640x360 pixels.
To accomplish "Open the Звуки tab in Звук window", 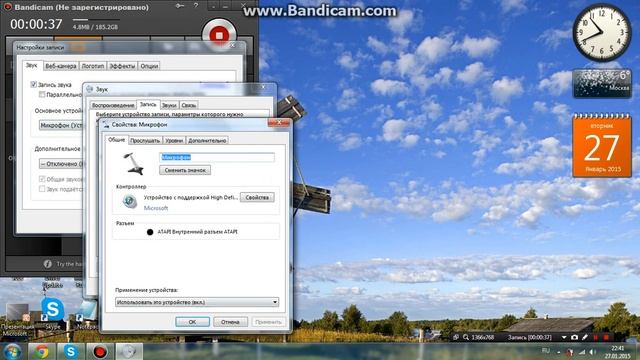I will click(169, 105).
